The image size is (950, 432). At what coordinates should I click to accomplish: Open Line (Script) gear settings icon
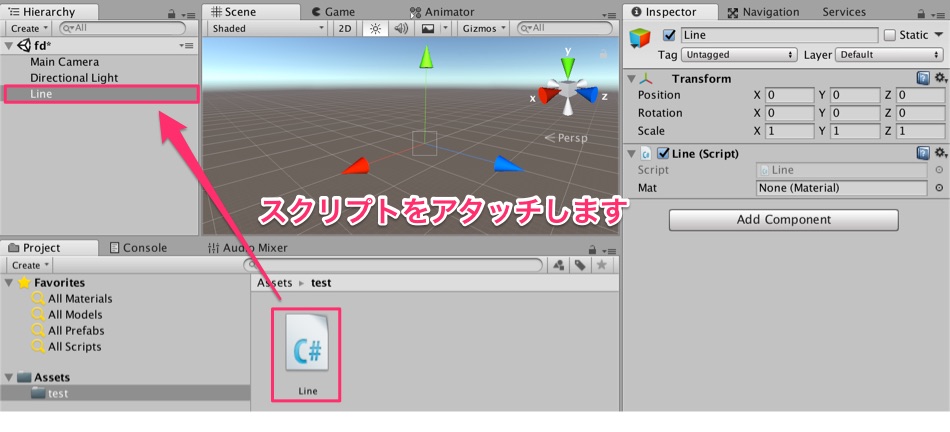tap(940, 153)
